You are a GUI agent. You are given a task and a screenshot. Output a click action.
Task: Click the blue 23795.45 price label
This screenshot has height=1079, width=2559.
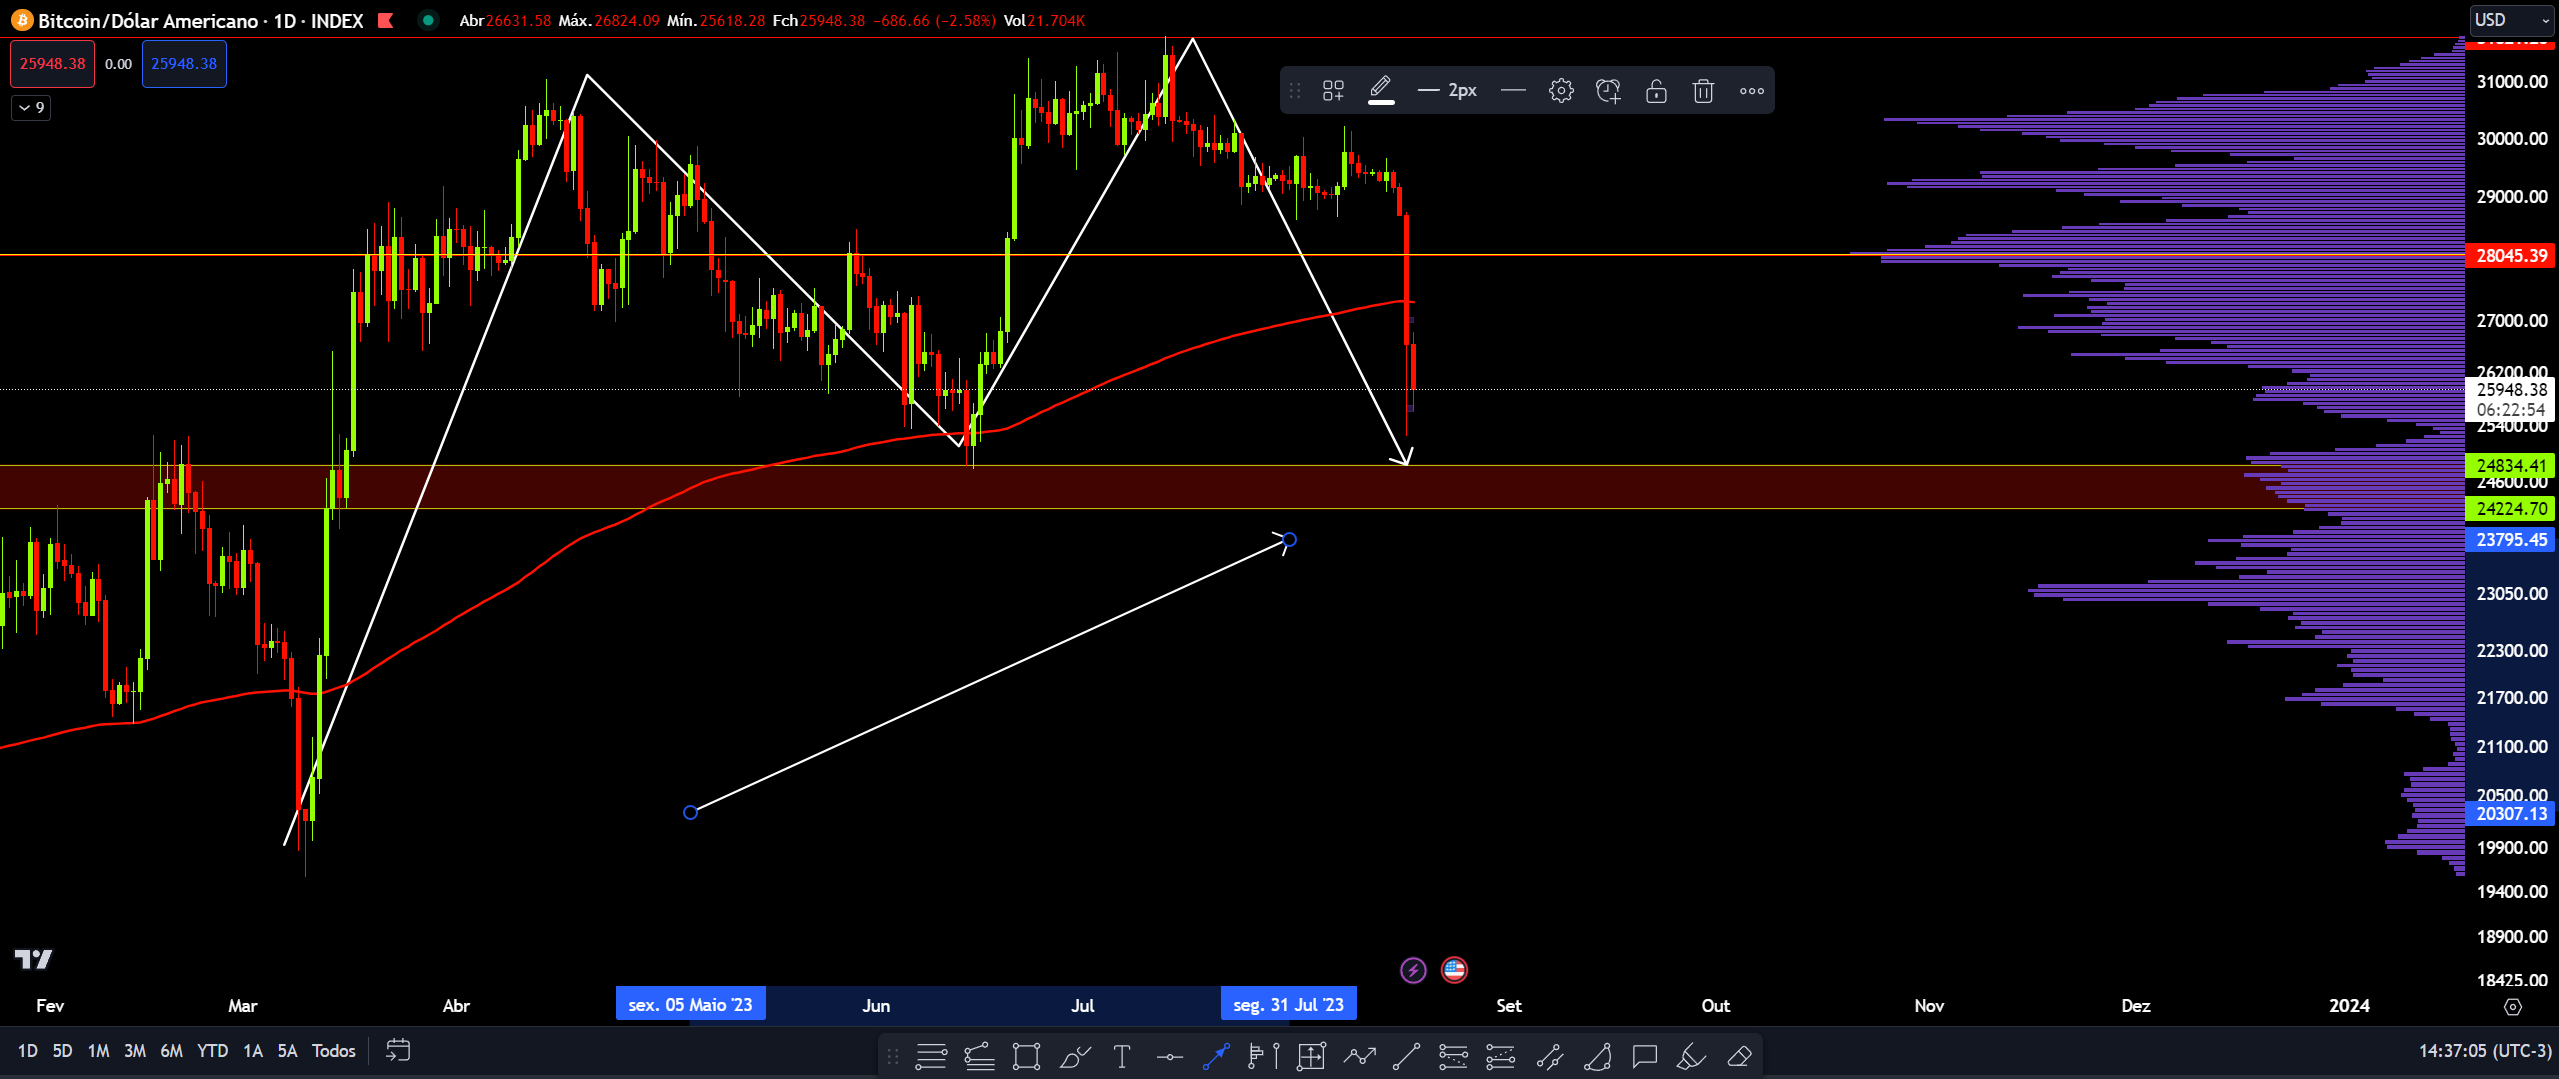2511,540
